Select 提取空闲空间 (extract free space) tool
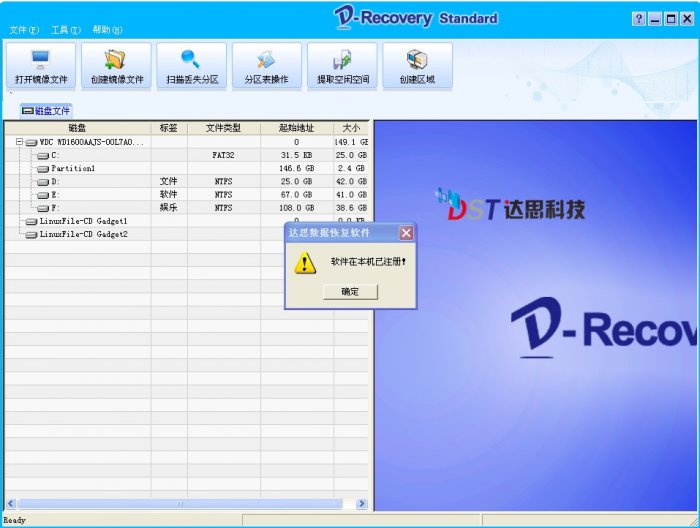700x528 pixels. (x=342, y=65)
